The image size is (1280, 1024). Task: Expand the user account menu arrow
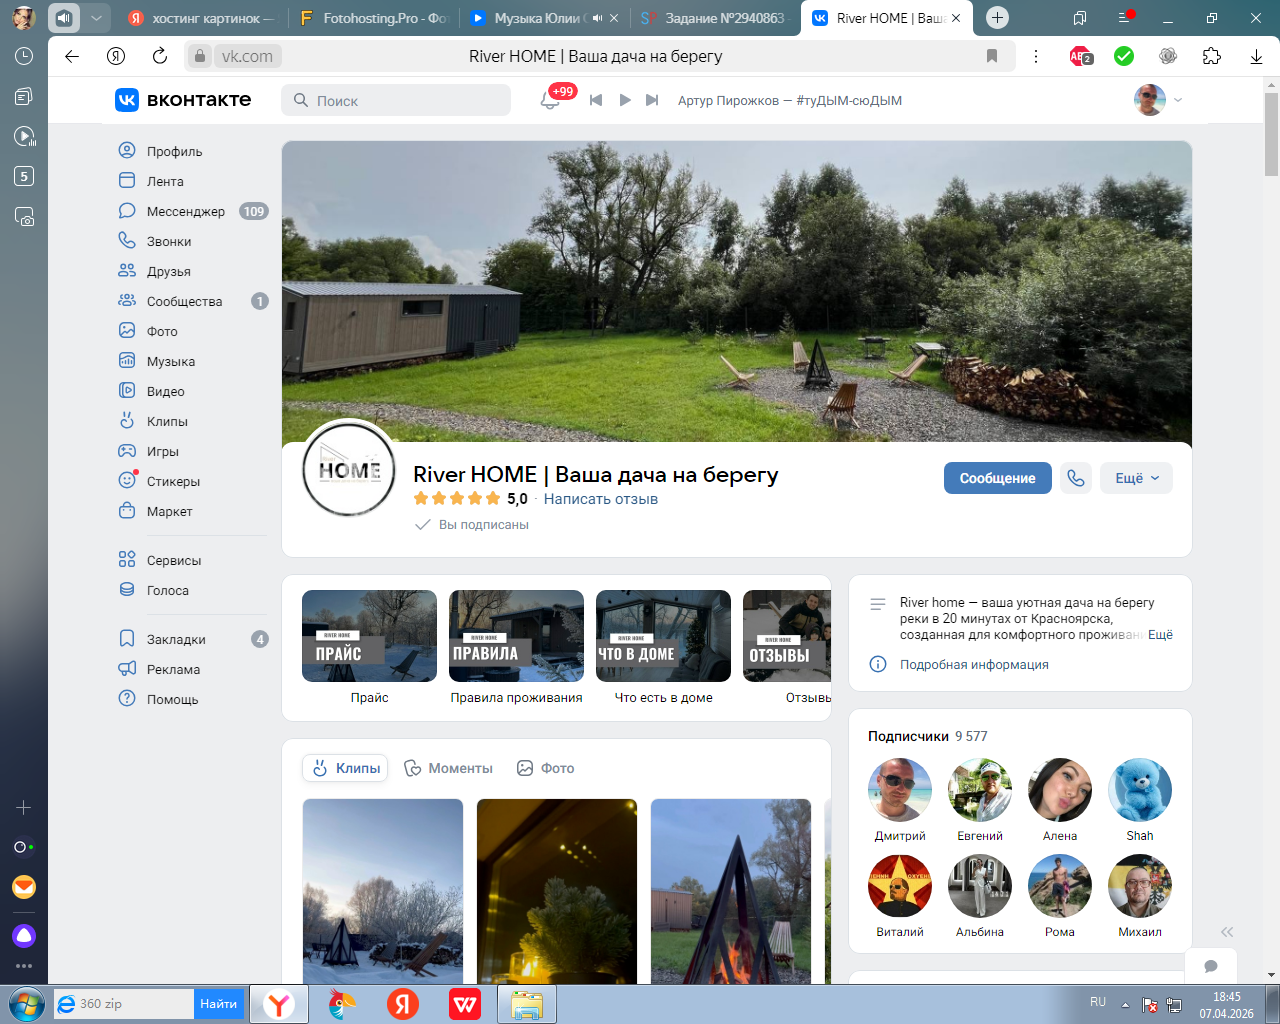point(1178,100)
